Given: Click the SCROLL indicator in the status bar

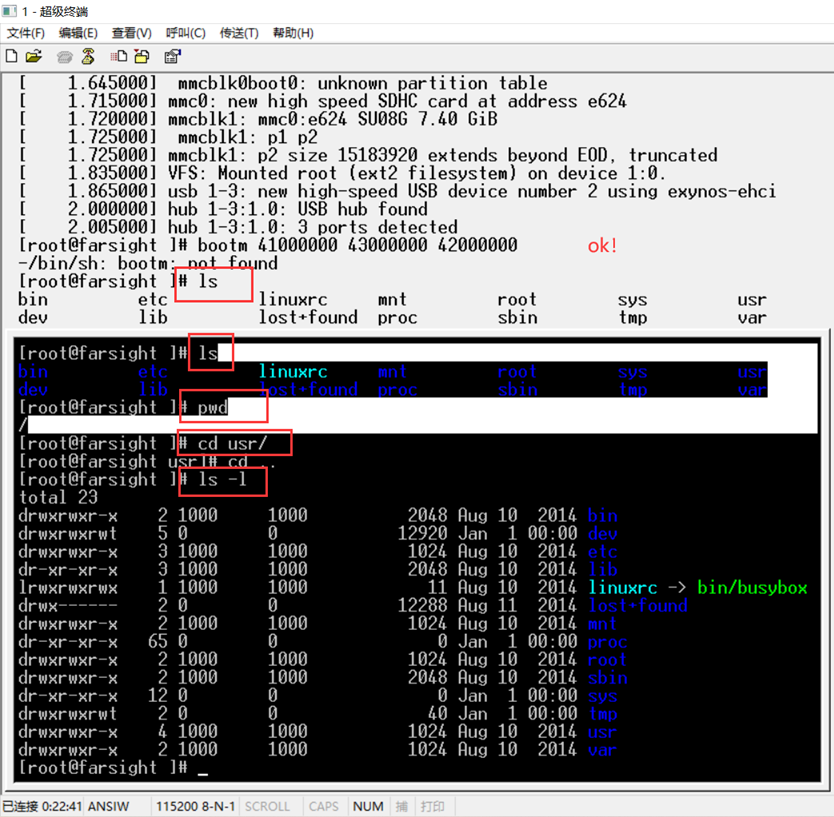Looking at the screenshot, I should click(x=267, y=806).
